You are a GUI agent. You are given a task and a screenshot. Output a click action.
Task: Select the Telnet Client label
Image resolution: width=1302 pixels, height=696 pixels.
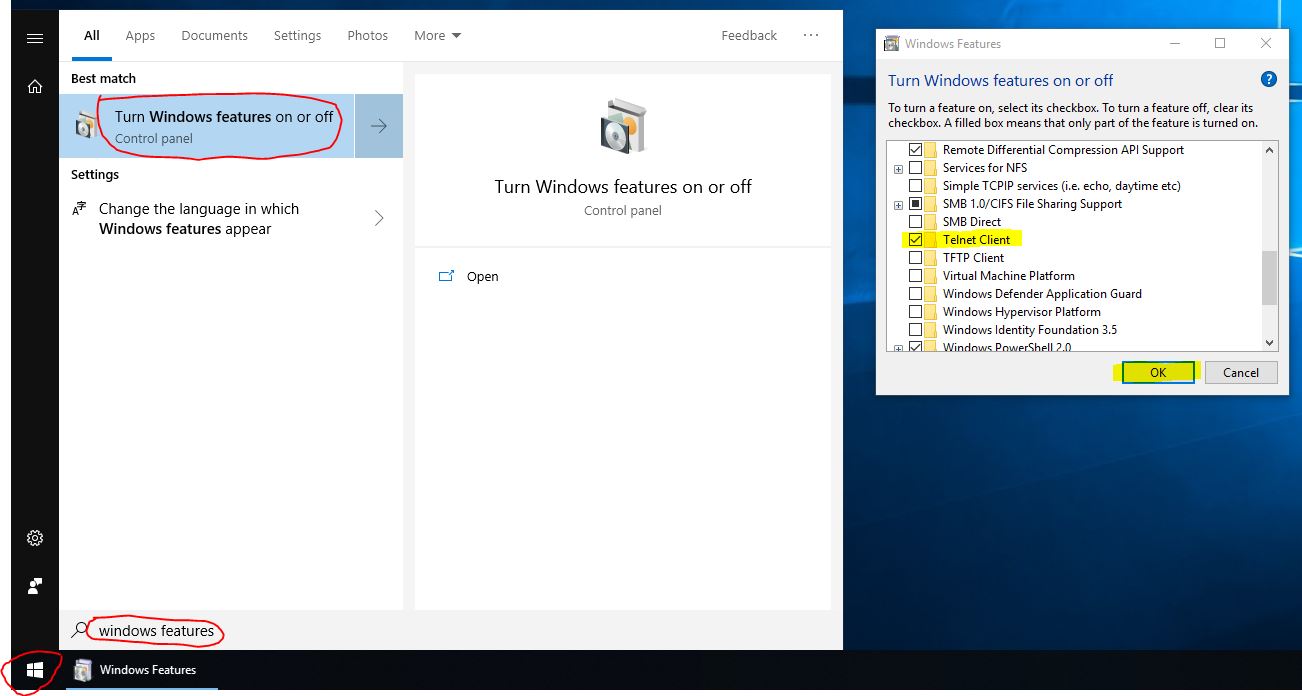(976, 240)
